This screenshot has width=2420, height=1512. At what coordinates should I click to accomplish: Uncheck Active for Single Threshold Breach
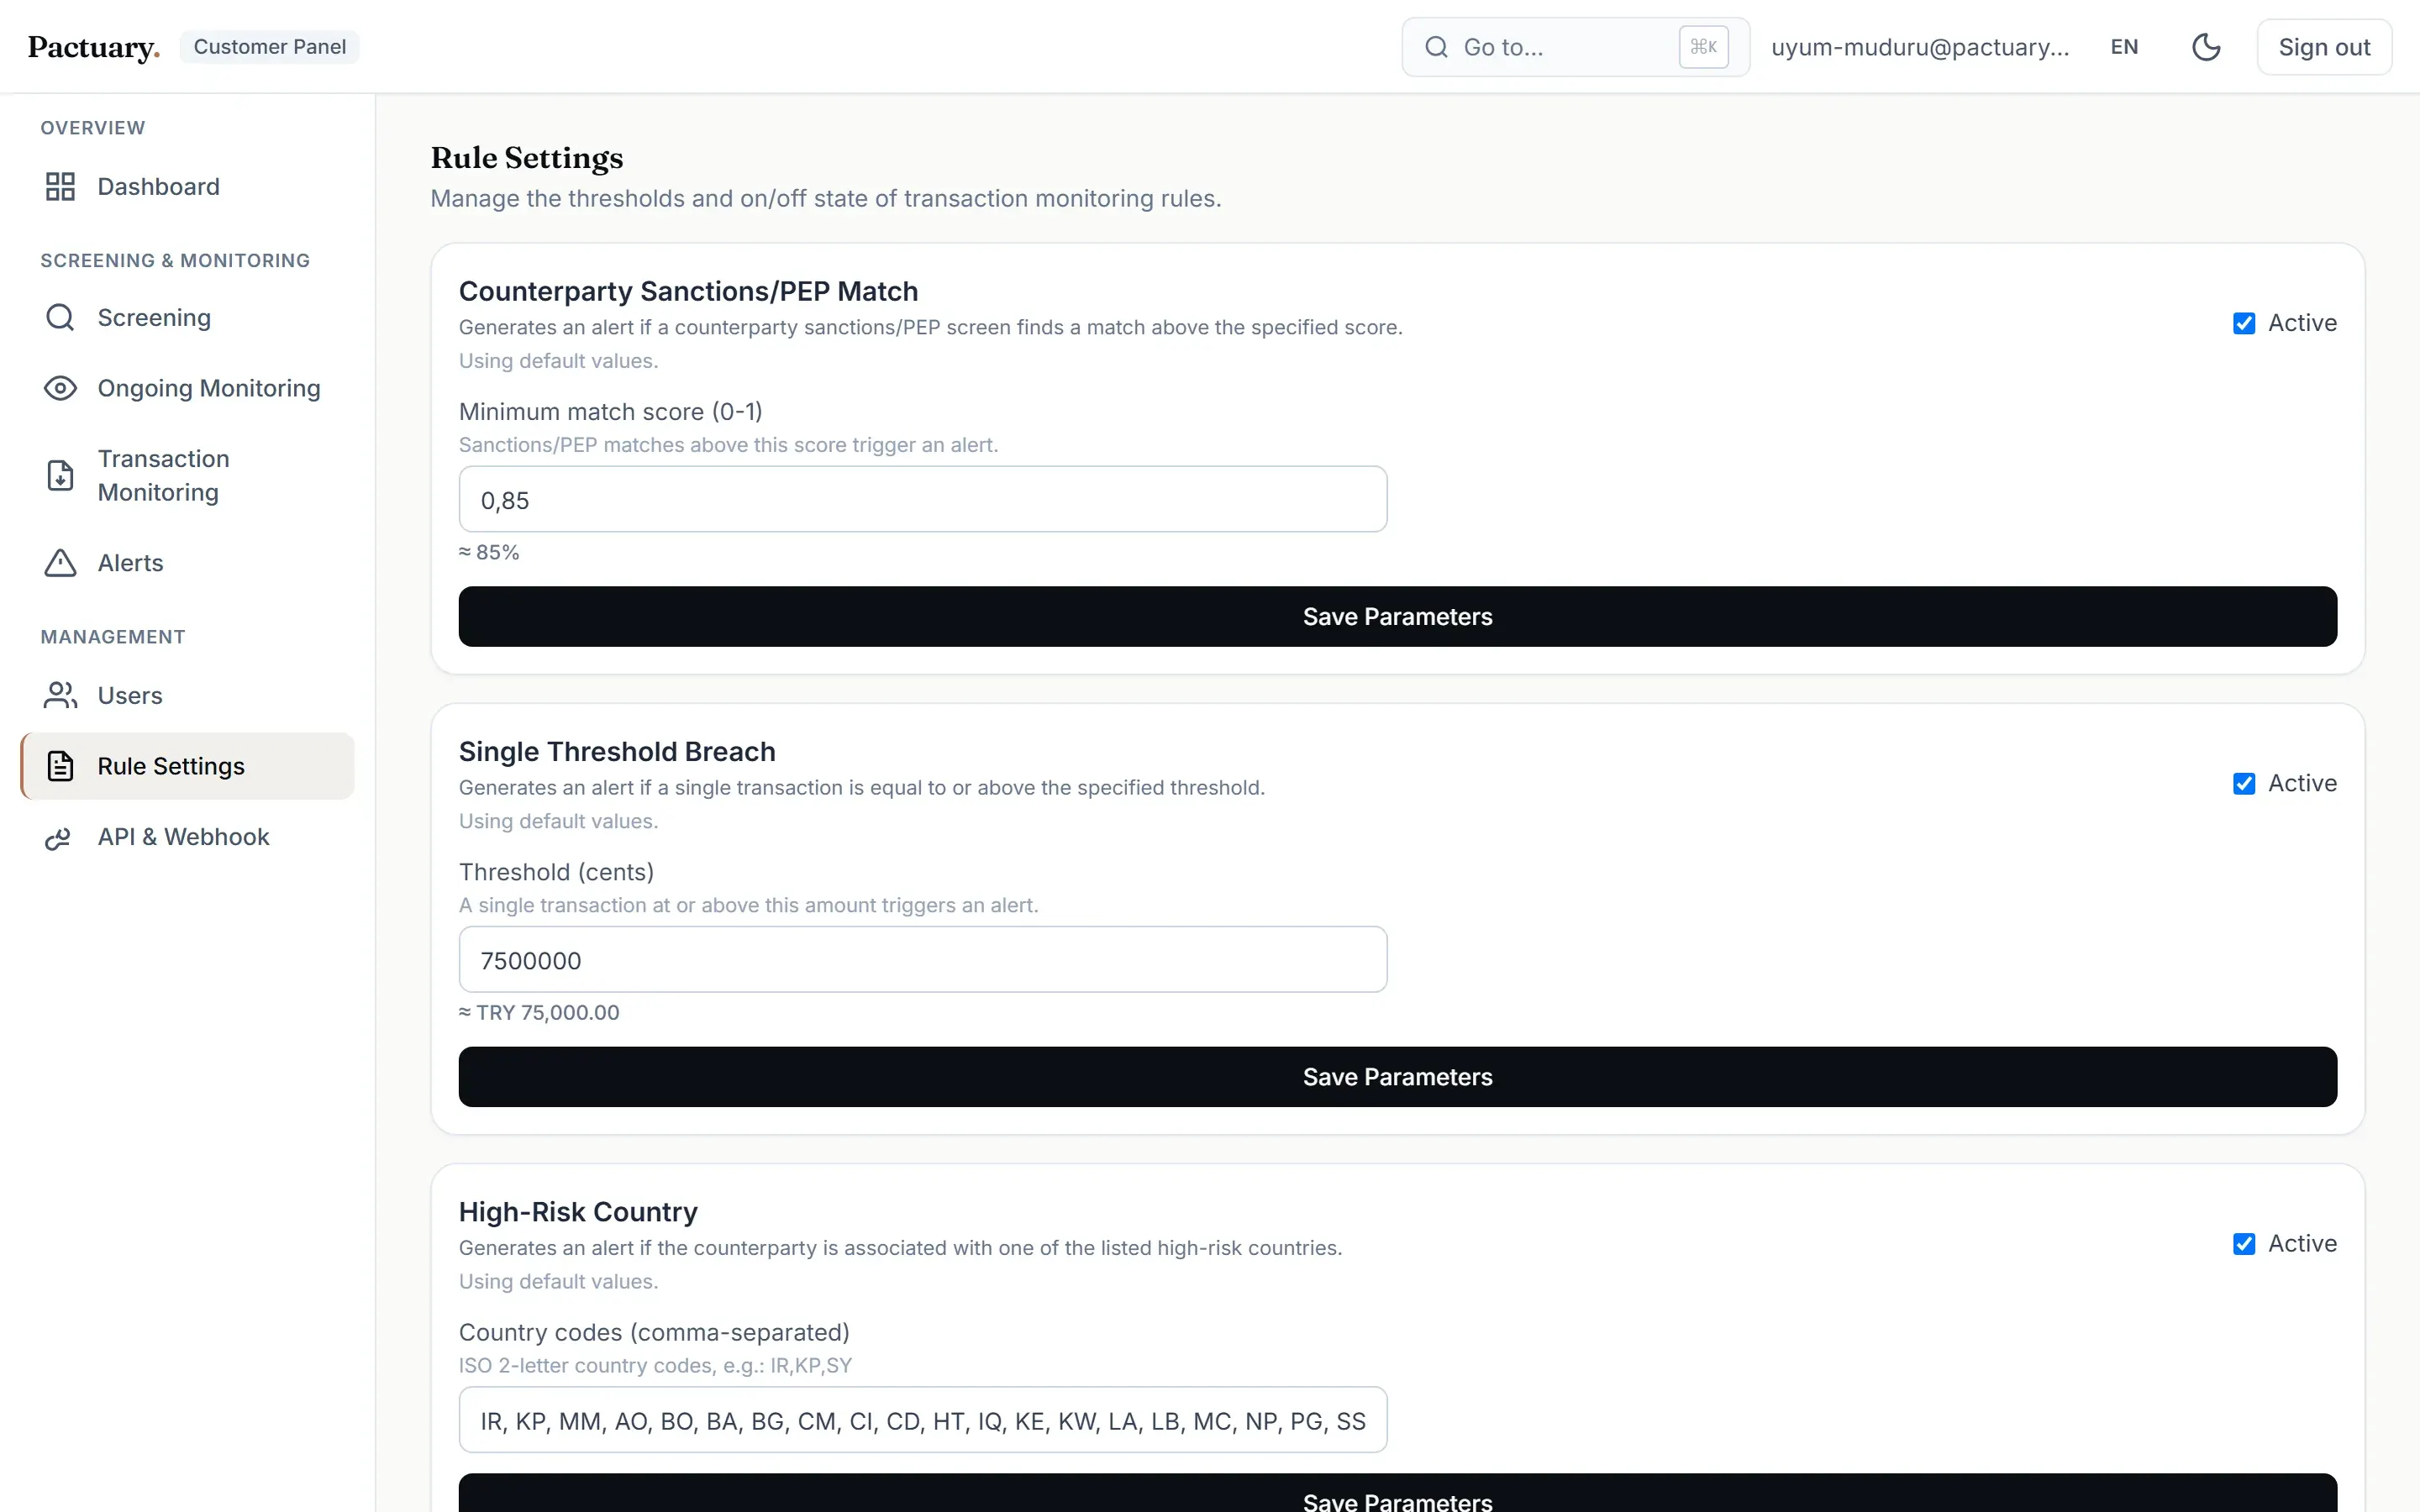2244,783
